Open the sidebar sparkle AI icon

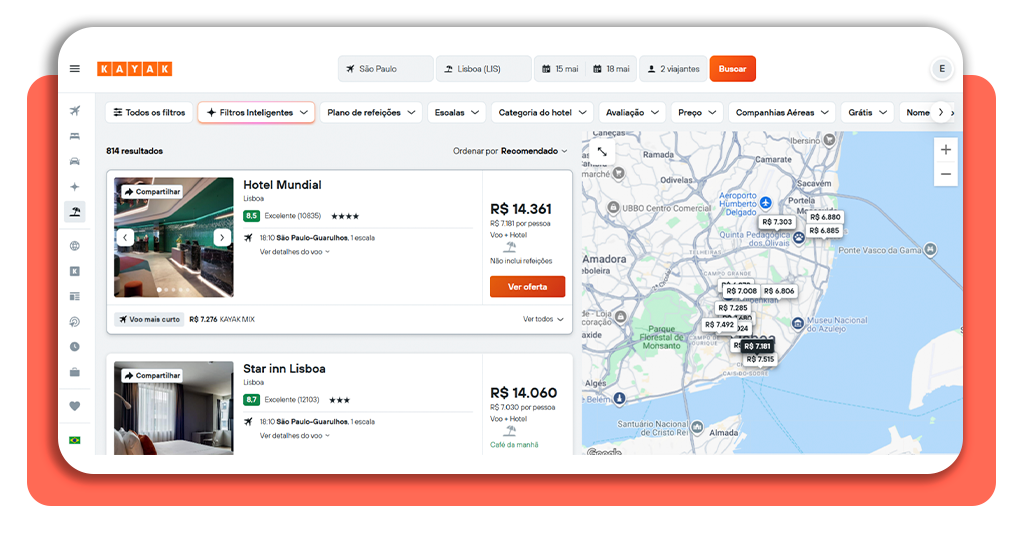tap(75, 187)
